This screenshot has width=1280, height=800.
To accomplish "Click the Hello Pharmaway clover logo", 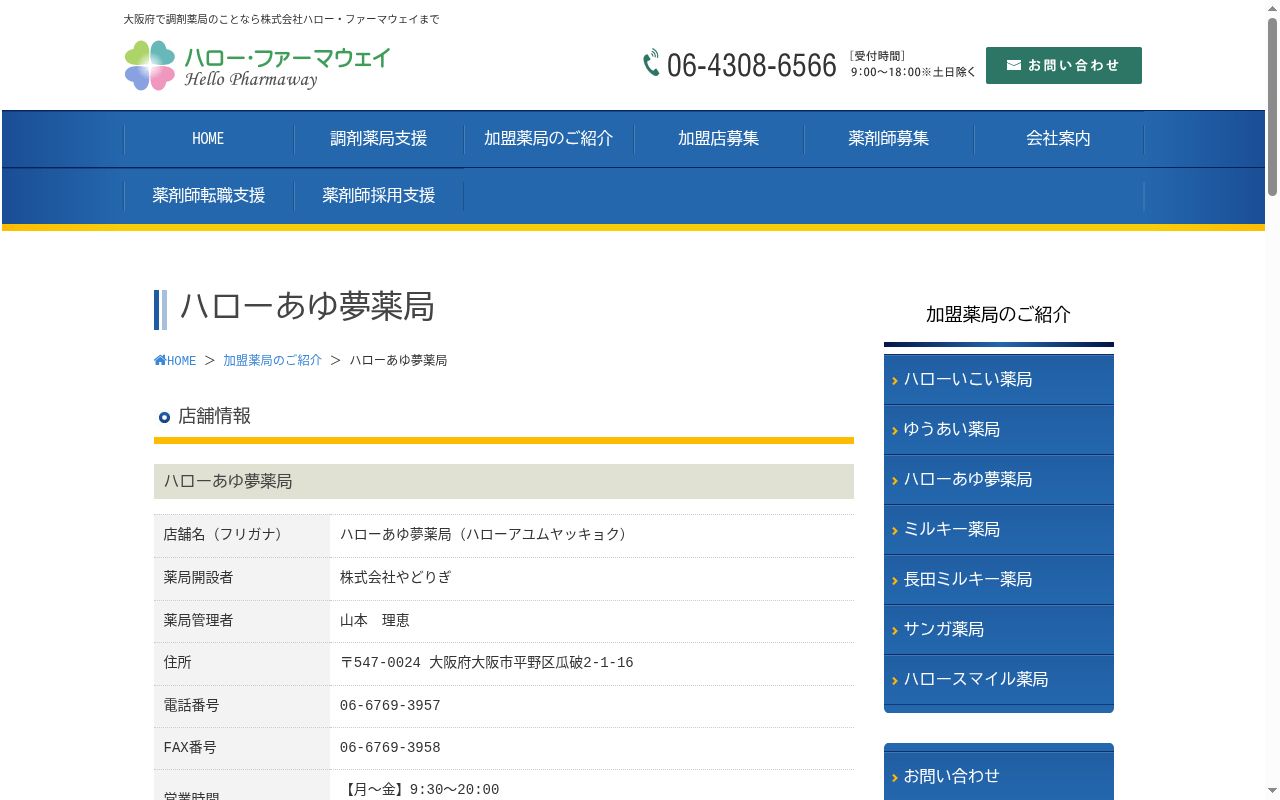I will [257, 65].
